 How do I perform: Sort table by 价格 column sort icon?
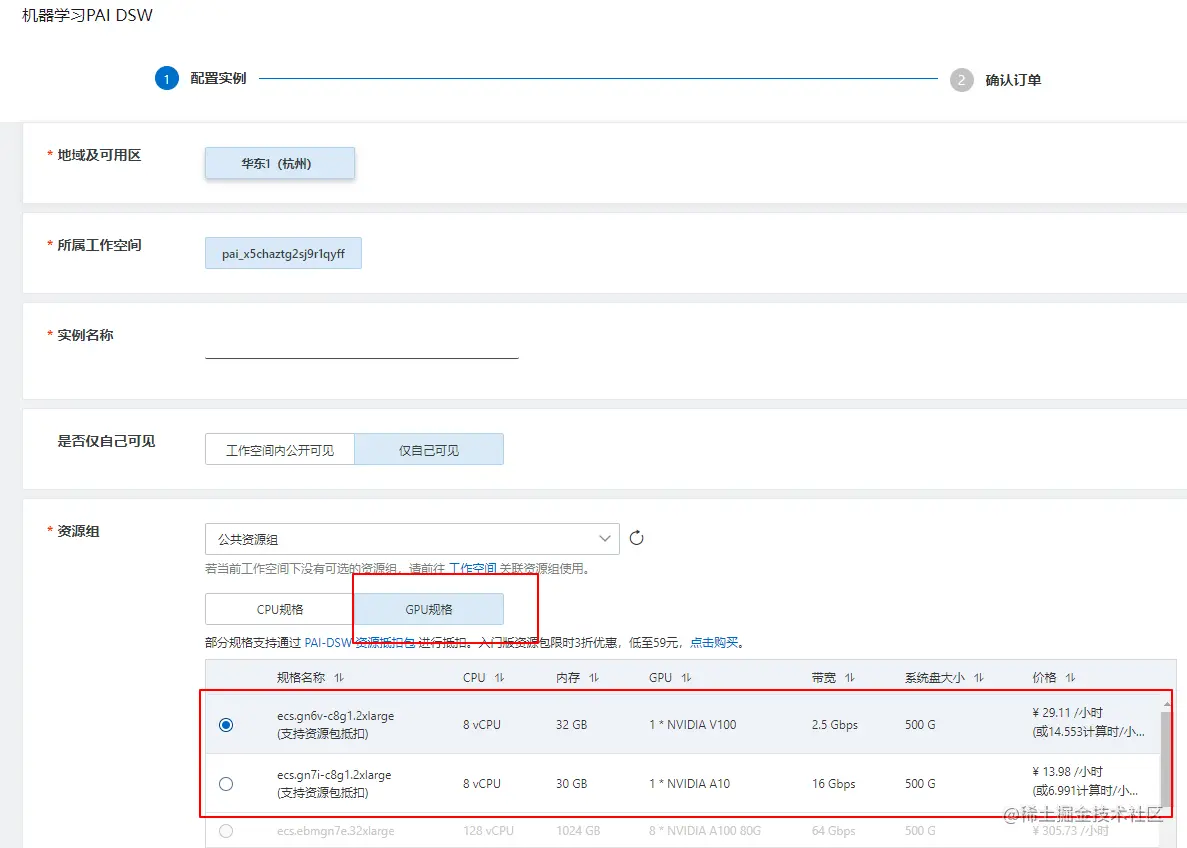(1070, 678)
